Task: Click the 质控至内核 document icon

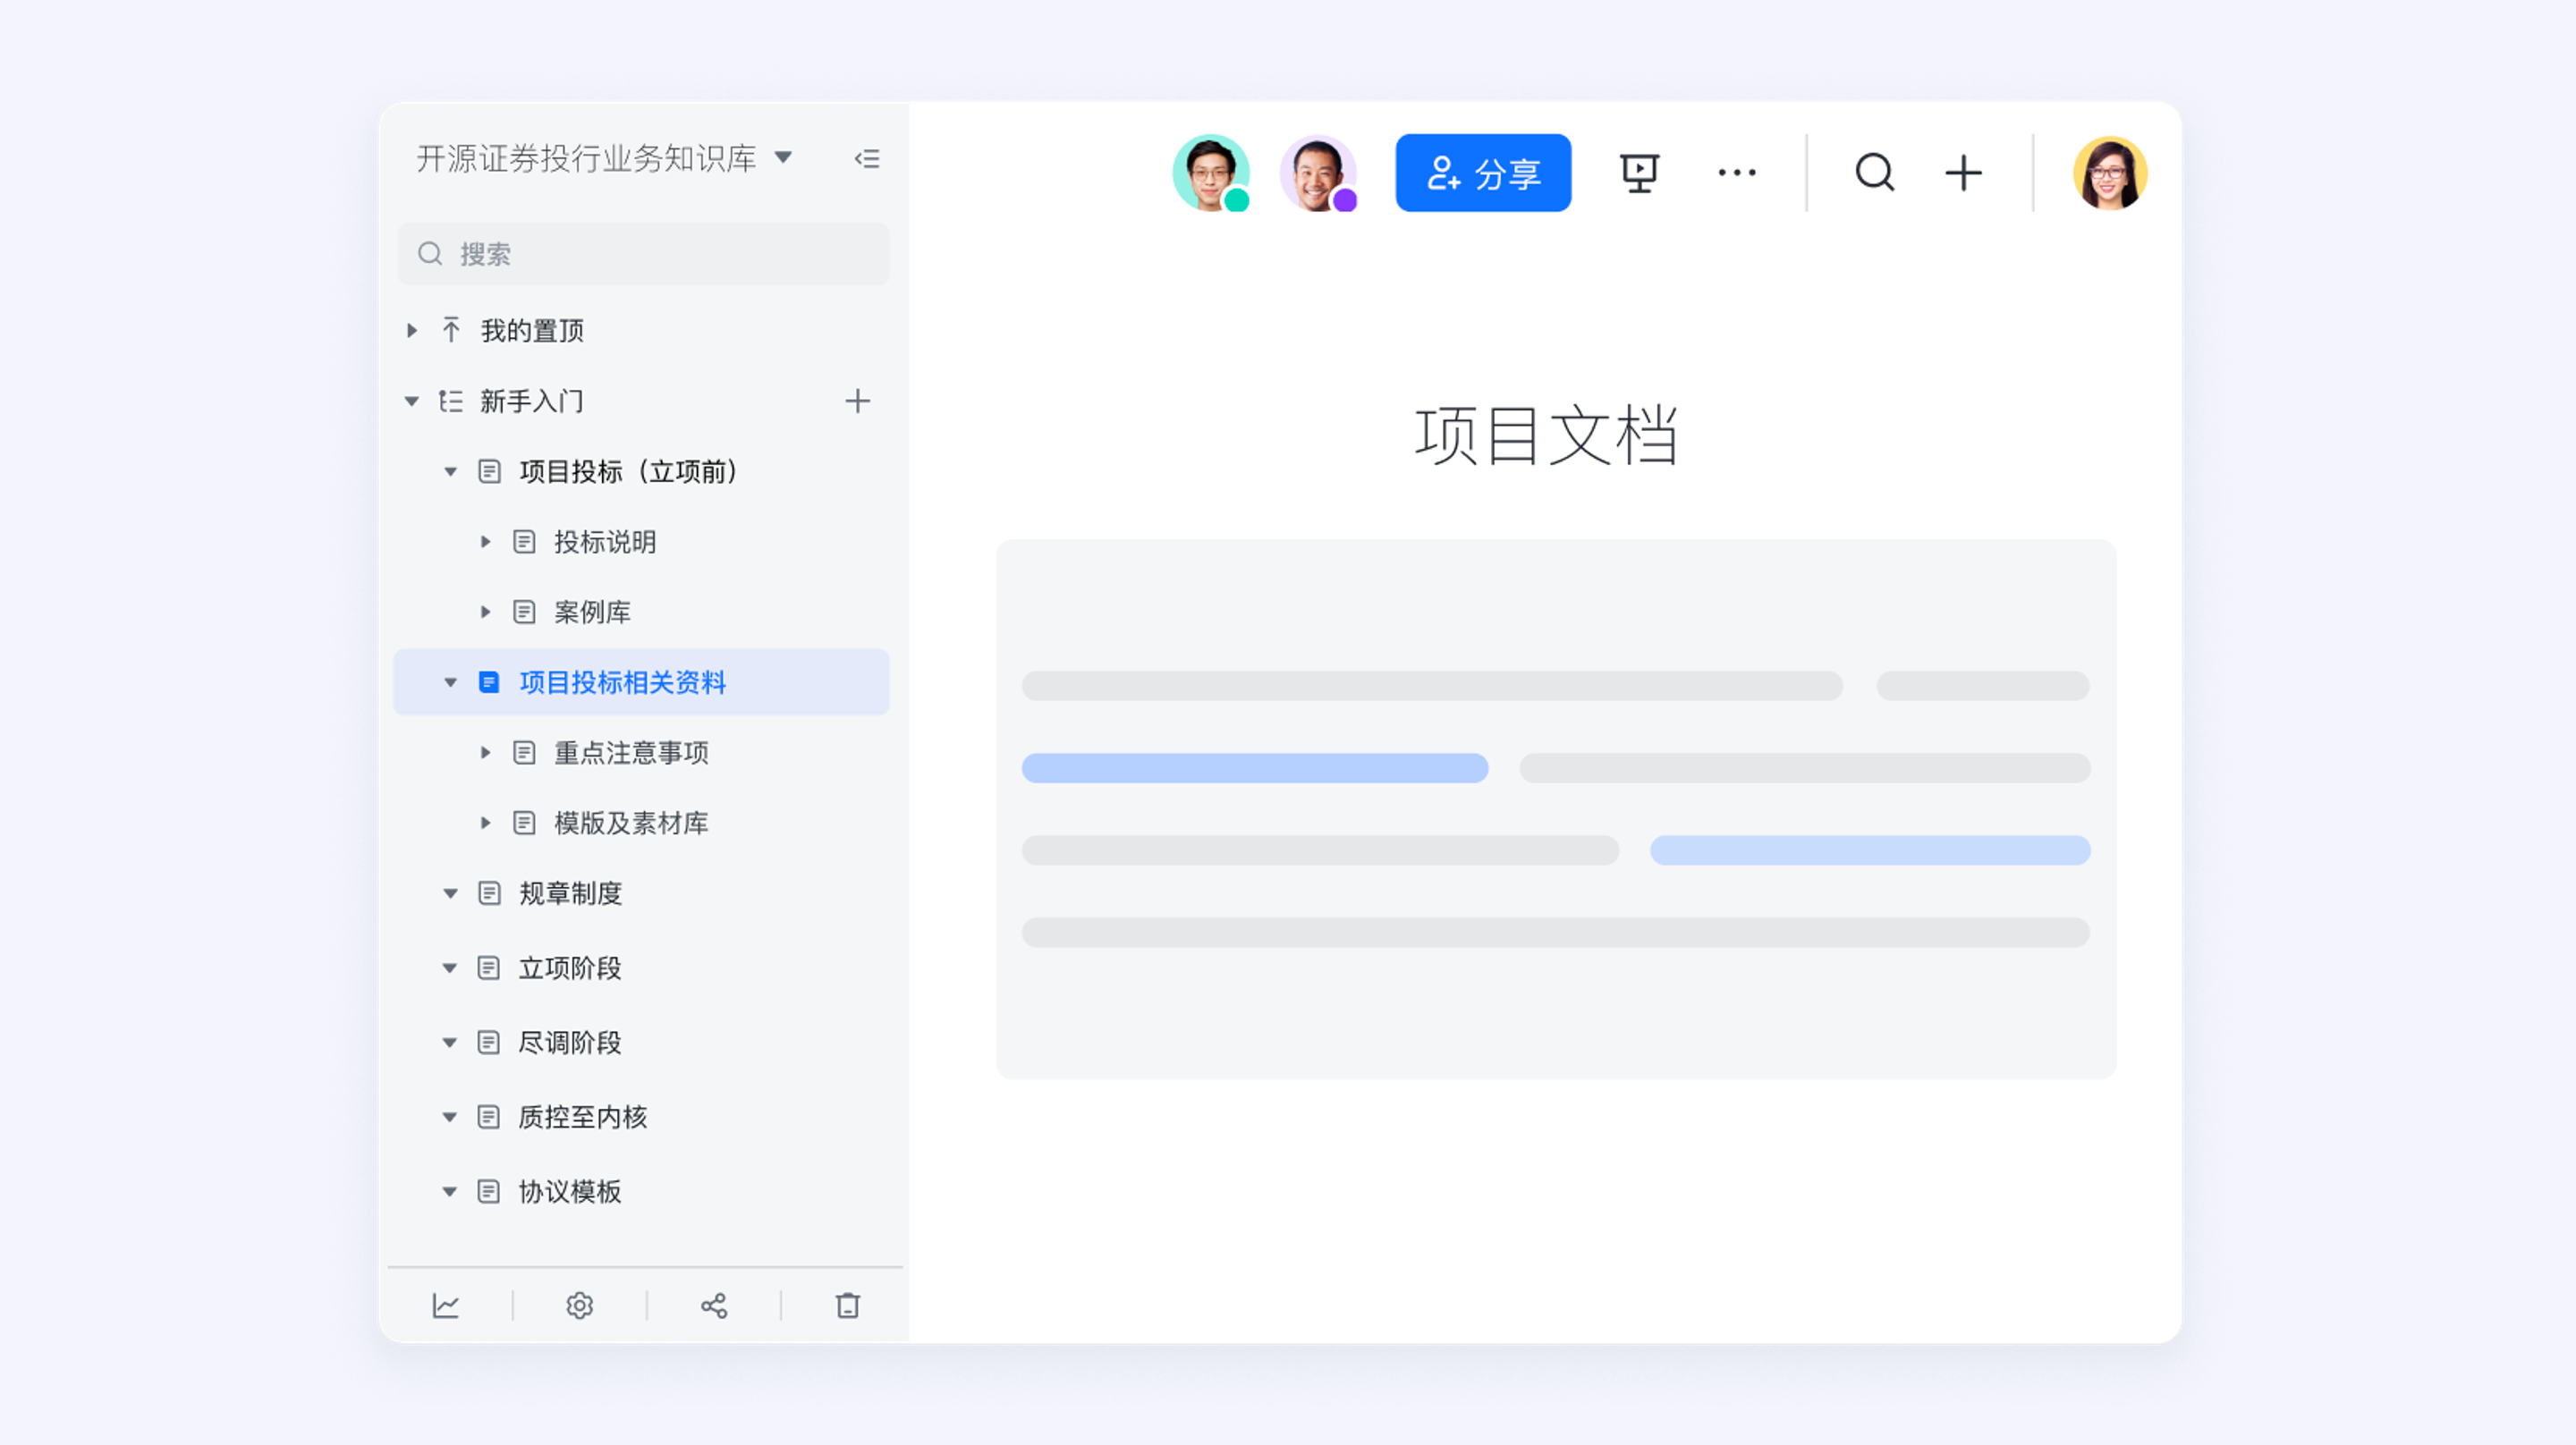Action: [x=489, y=1117]
